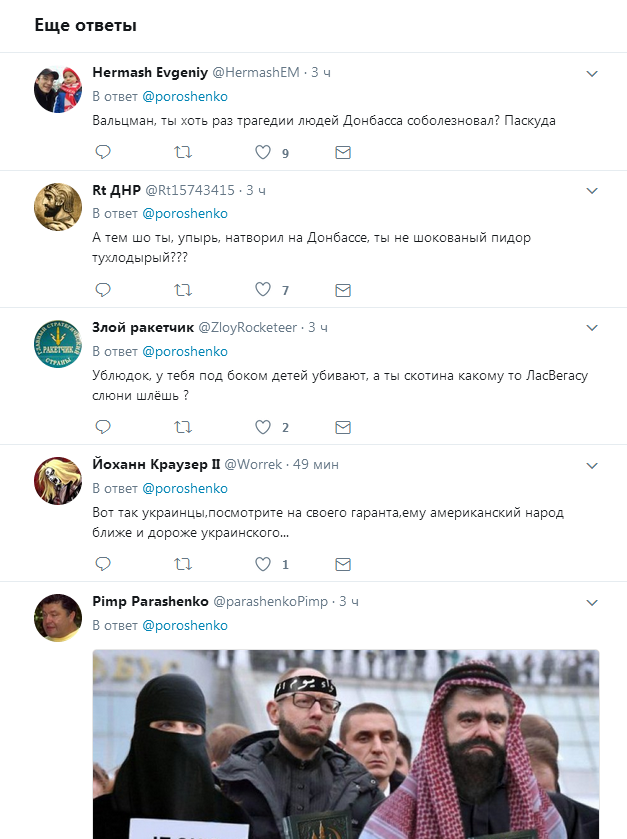Open @poroshenko mention in Hermash Evgeniy's reply
The image size is (627, 839).
(x=185, y=97)
